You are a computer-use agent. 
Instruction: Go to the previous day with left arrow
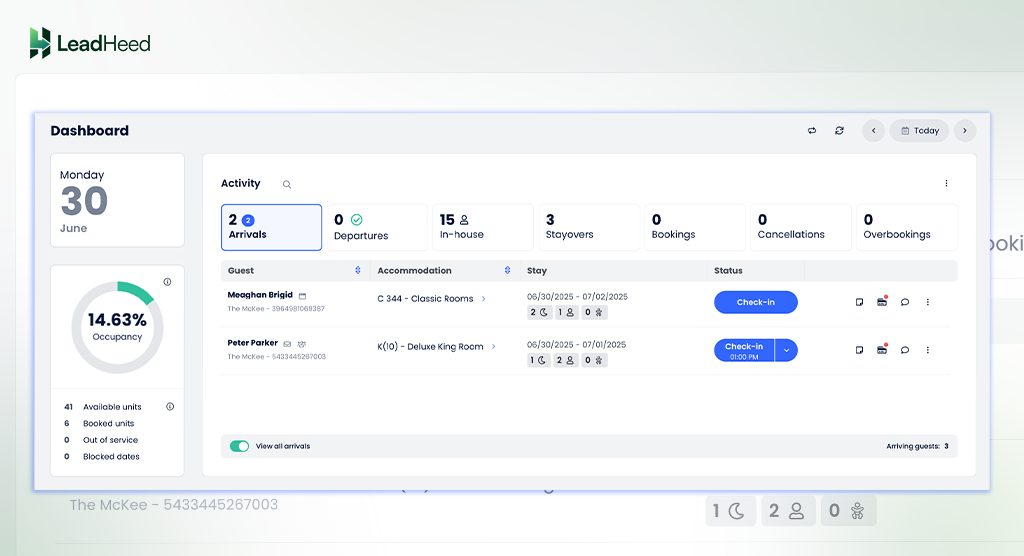coord(873,131)
